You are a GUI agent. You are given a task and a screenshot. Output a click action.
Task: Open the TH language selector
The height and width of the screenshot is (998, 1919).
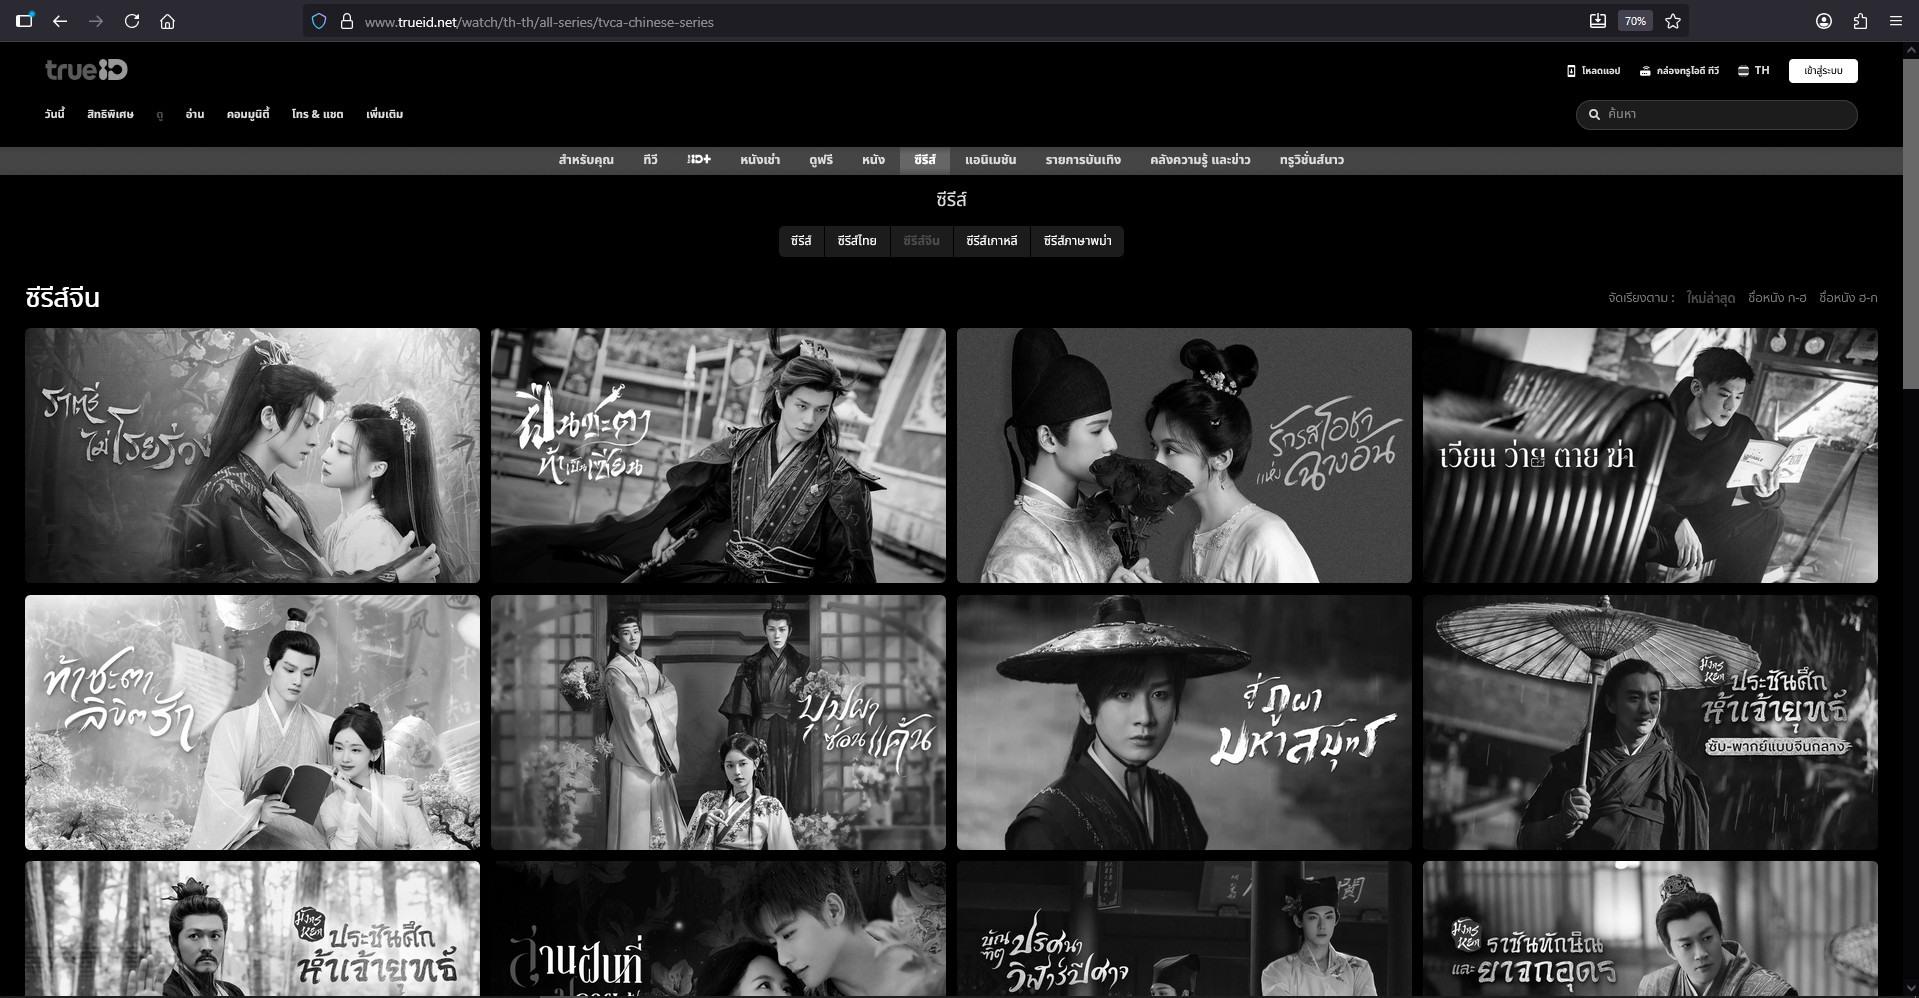[1754, 71]
